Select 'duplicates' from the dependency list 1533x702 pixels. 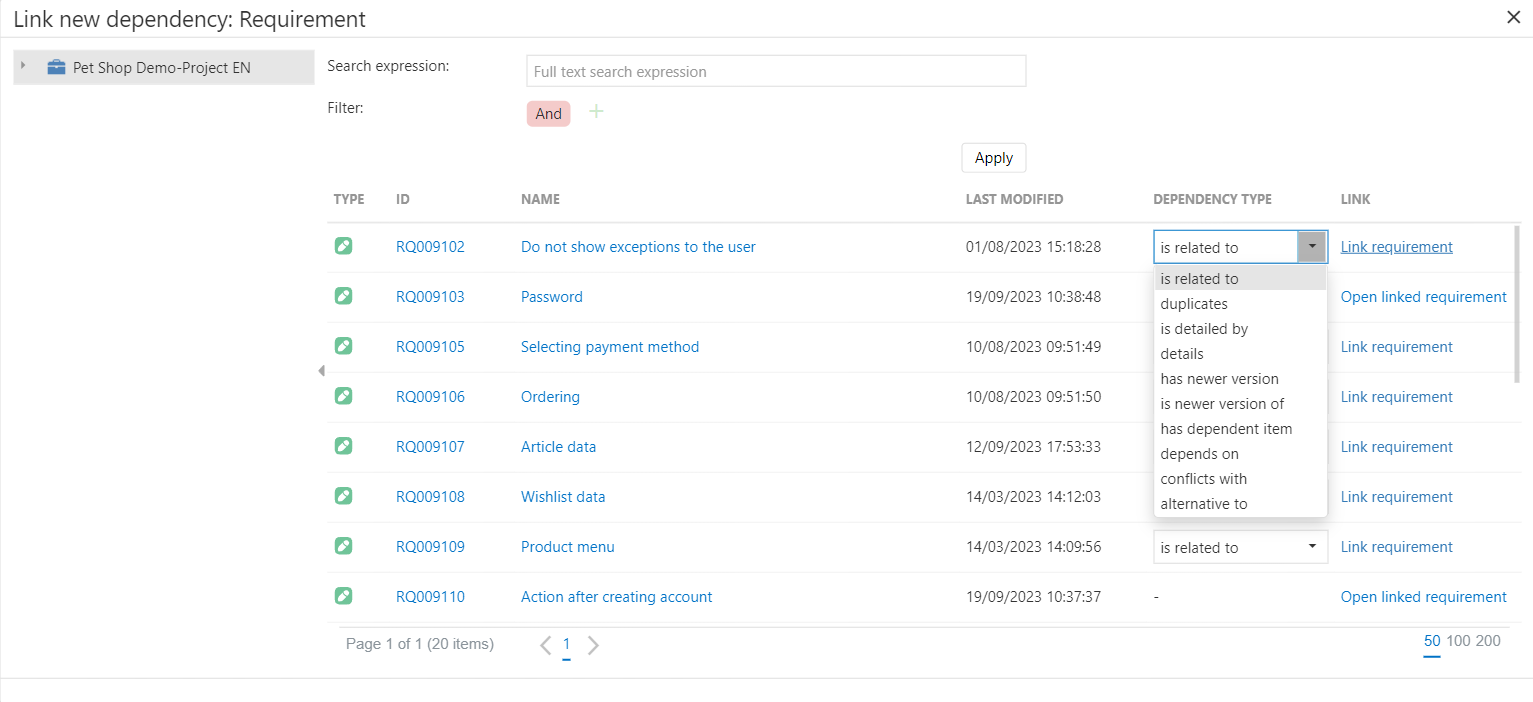pos(1194,304)
